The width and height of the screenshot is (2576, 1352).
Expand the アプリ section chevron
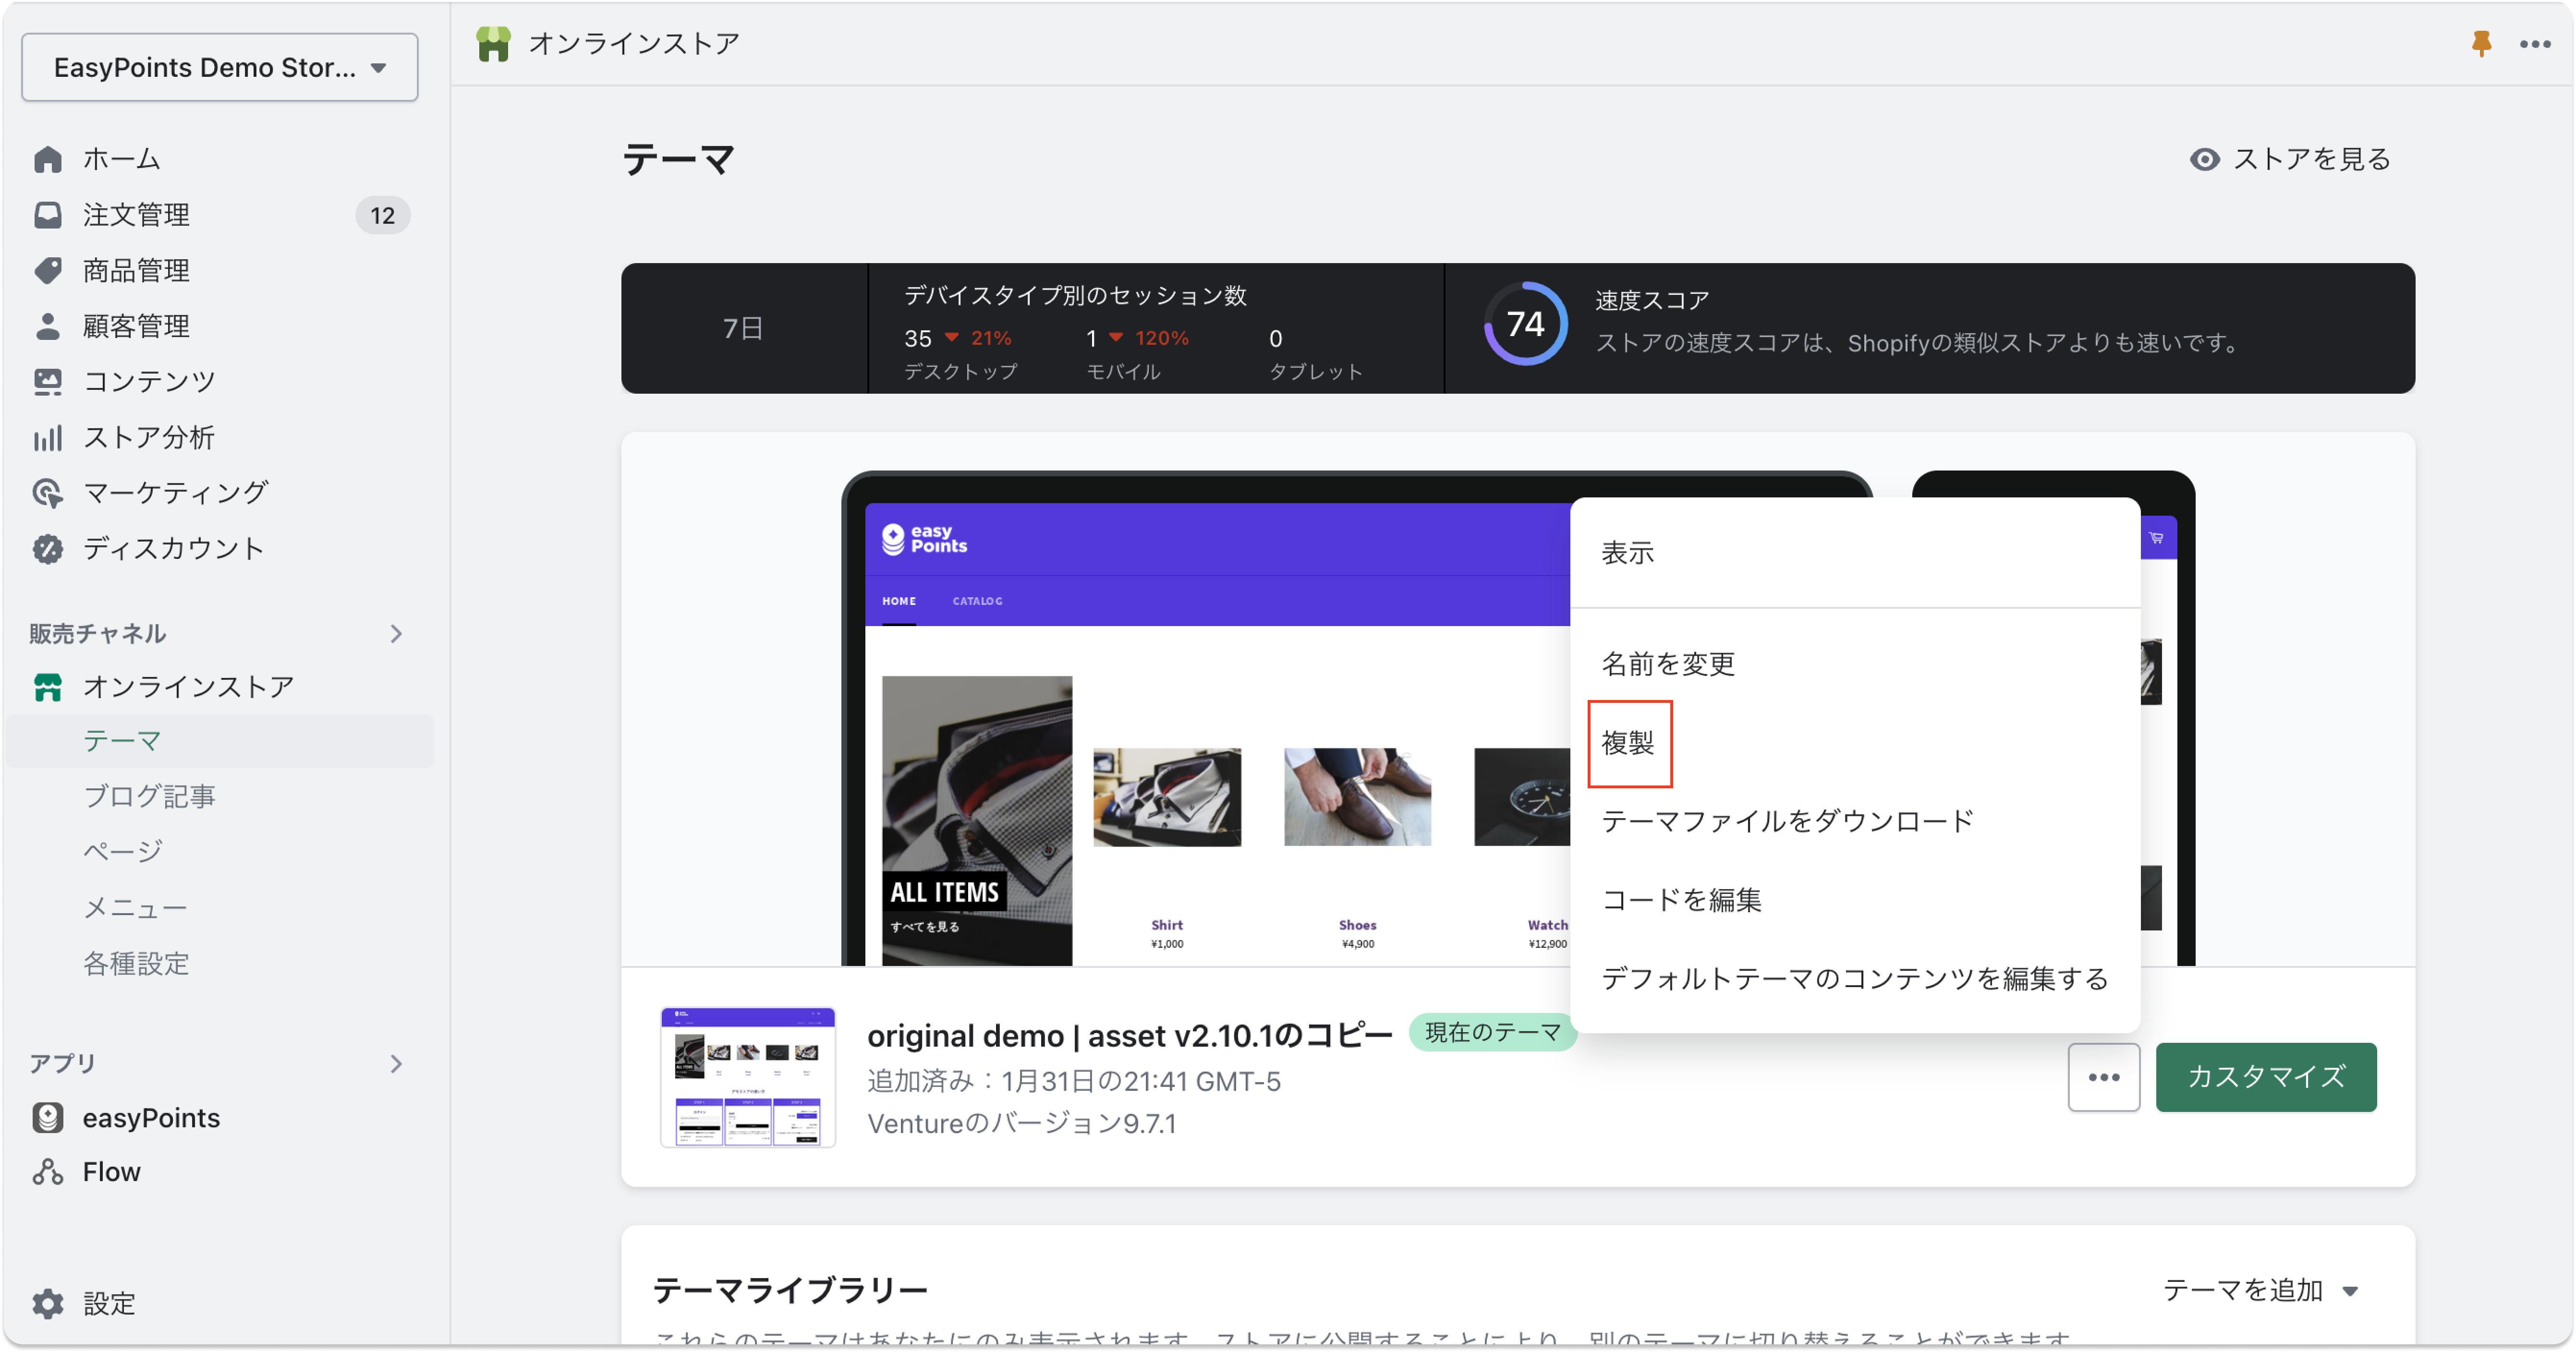[x=396, y=1064]
